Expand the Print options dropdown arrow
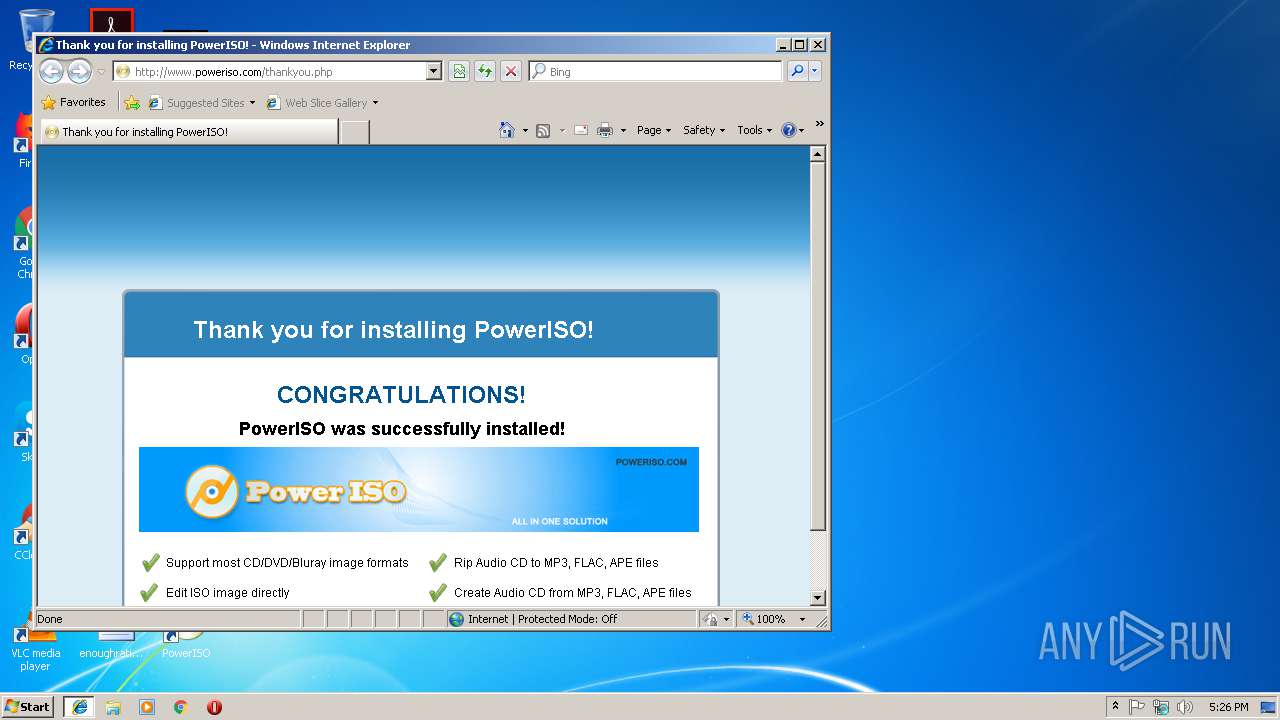The height and width of the screenshot is (720, 1280). point(623,130)
